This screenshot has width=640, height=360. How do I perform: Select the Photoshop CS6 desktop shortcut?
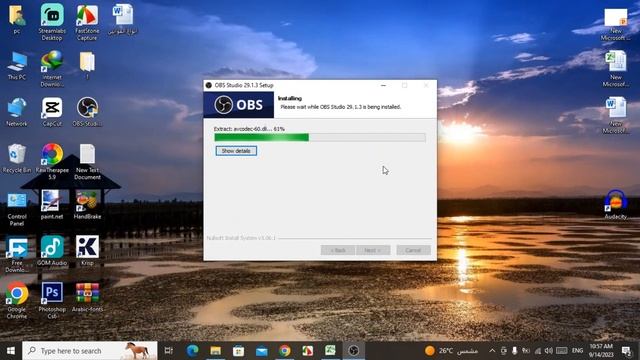(x=52, y=301)
